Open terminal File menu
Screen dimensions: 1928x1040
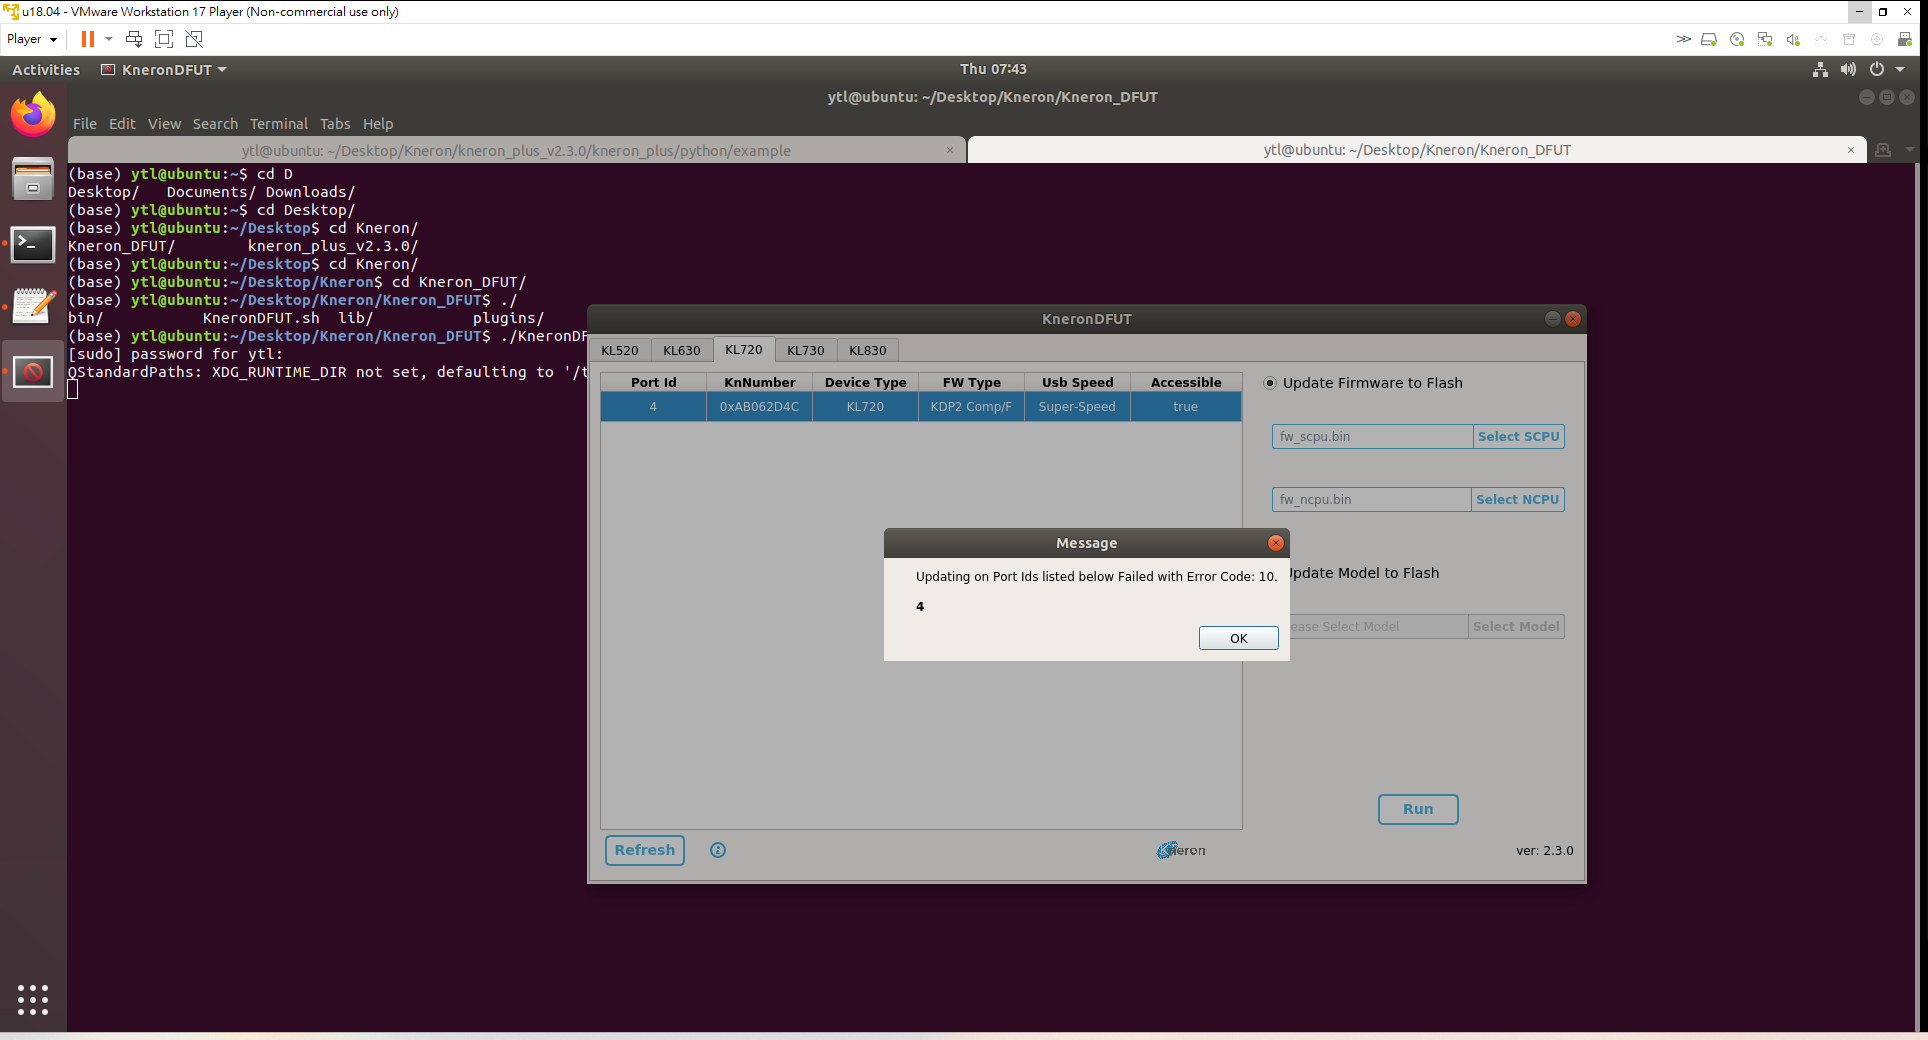(x=85, y=124)
